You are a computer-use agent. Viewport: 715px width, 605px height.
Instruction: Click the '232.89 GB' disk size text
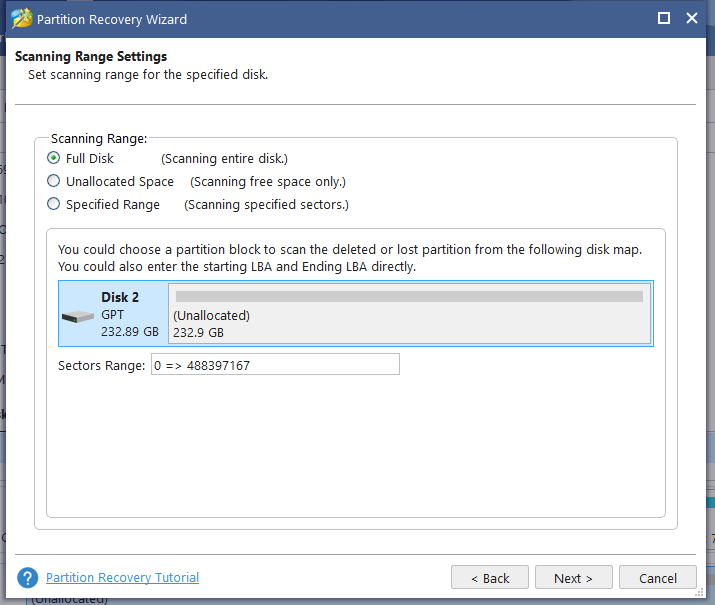[x=130, y=331]
